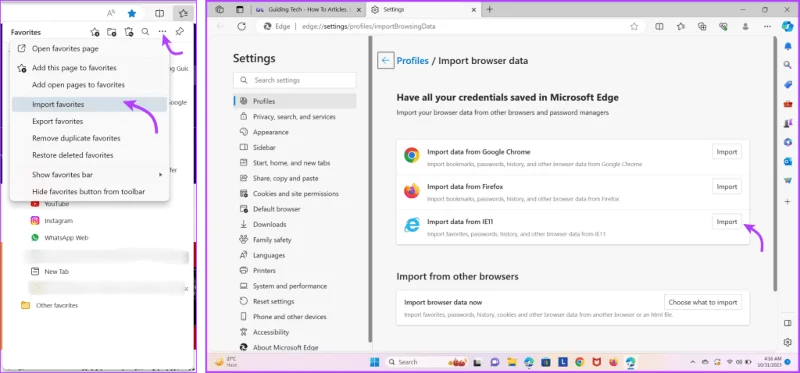This screenshot has height=373, width=800.
Task: Switch to the Settings tab
Action: click(x=423, y=10)
